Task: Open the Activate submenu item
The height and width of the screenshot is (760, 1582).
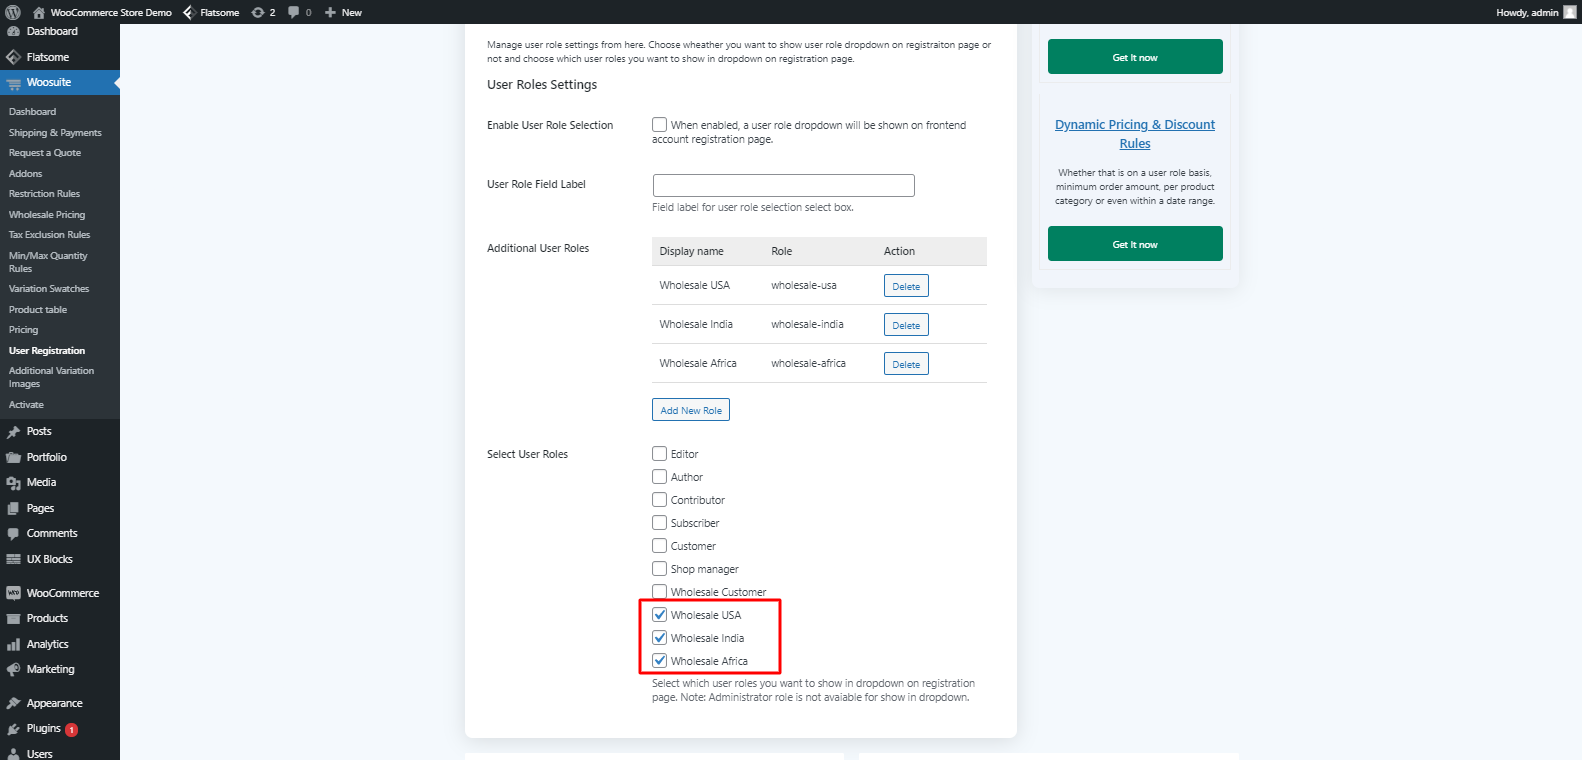Action: click(x=26, y=405)
